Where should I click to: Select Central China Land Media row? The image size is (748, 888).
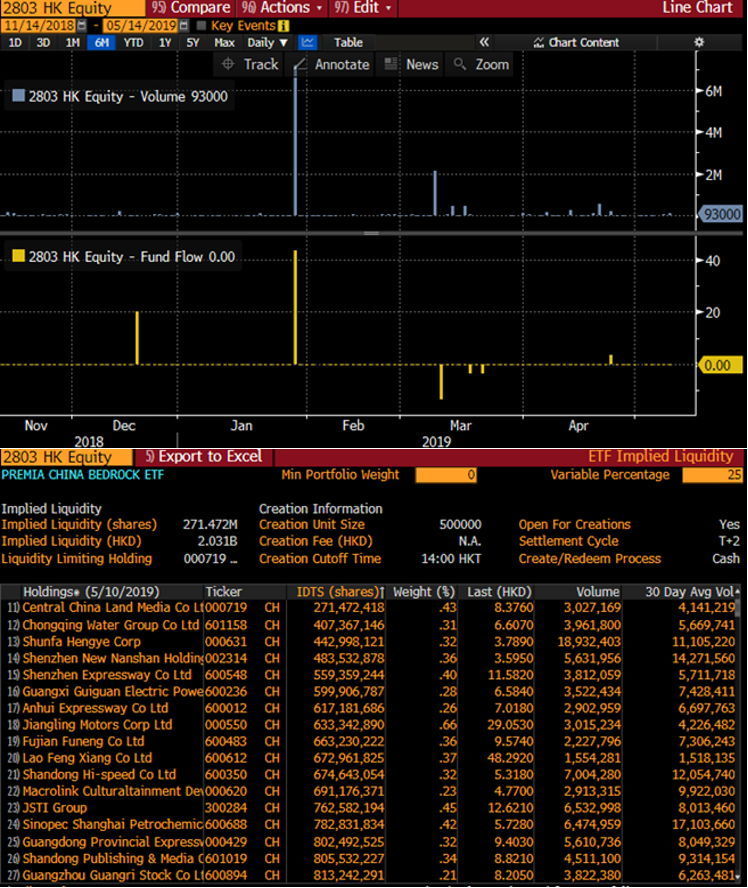371,608
